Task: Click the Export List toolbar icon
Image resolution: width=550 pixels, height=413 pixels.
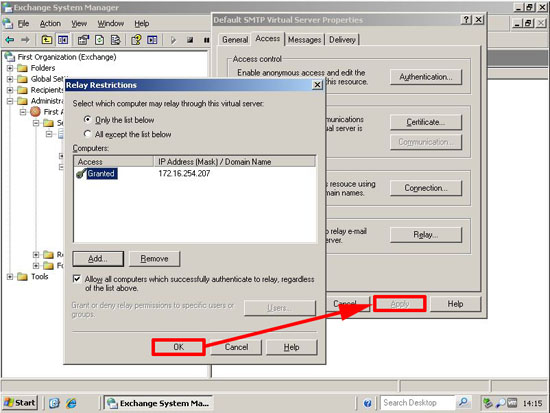Action: click(115, 40)
